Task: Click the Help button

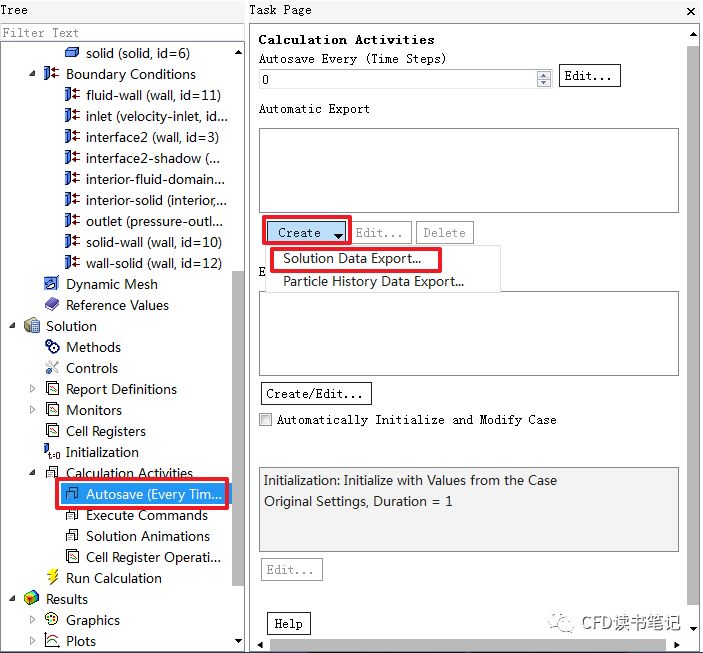Action: point(289,624)
